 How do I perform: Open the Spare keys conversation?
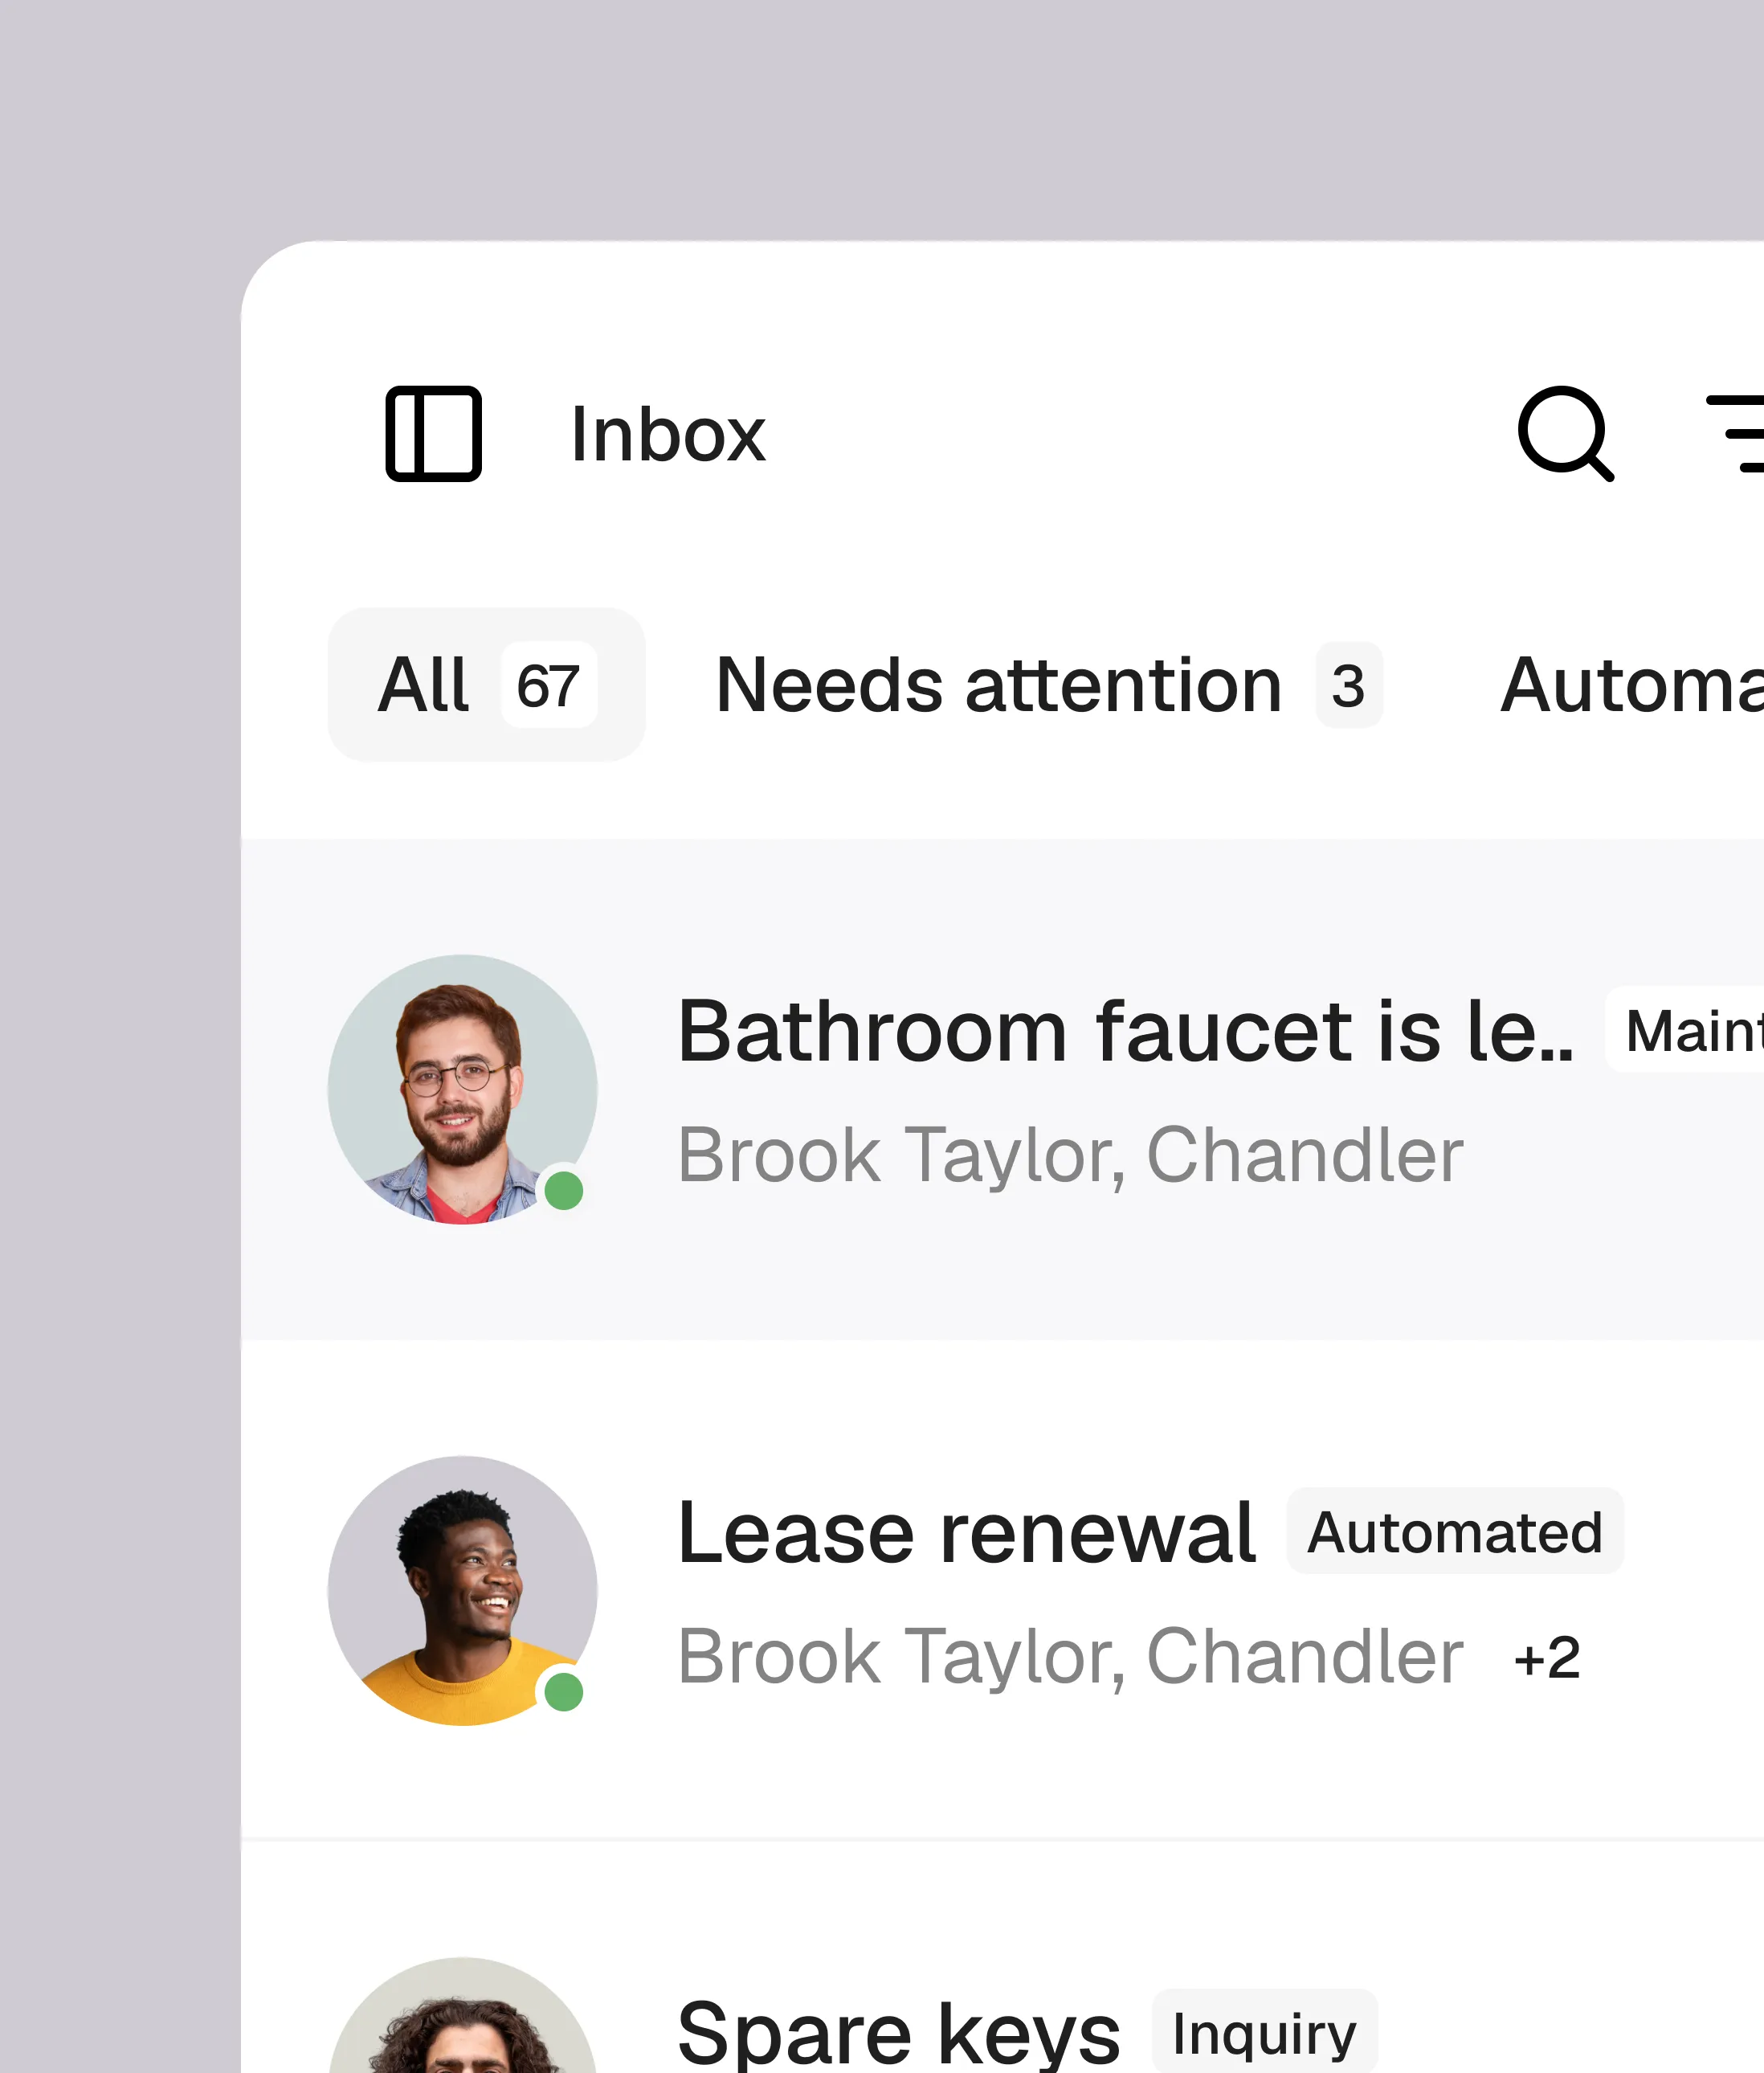tap(898, 2030)
